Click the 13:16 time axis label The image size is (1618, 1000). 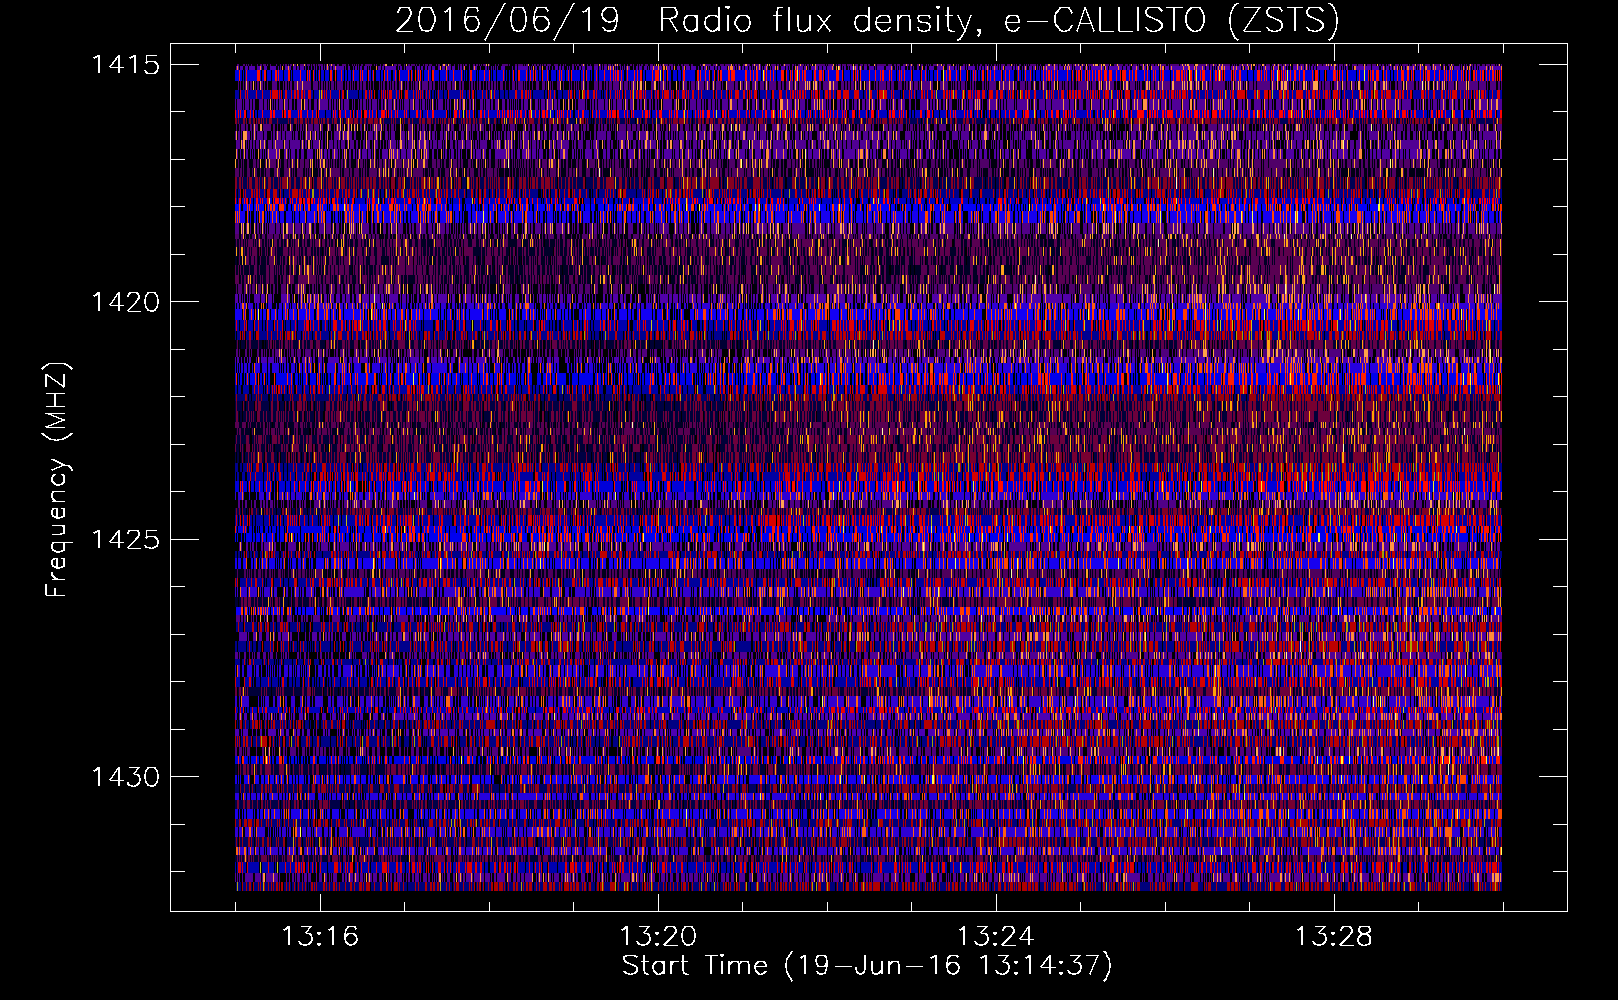(320, 937)
